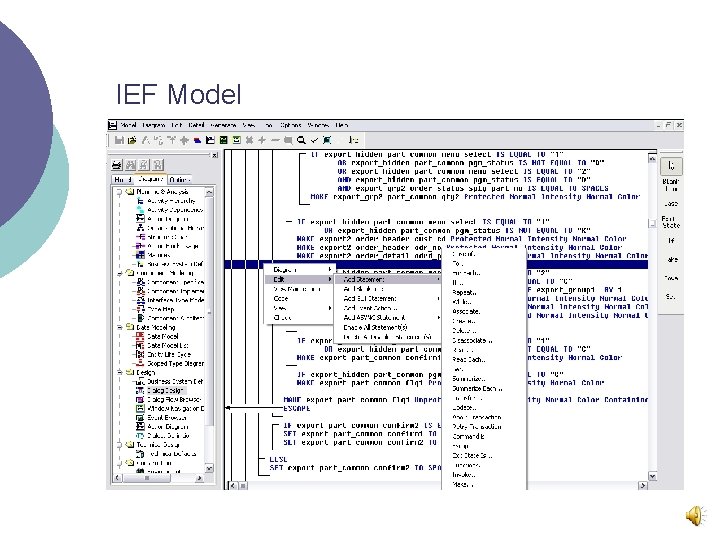Click the minus sign toolbar icon
Screen dimensions: 720x540
(275, 140)
